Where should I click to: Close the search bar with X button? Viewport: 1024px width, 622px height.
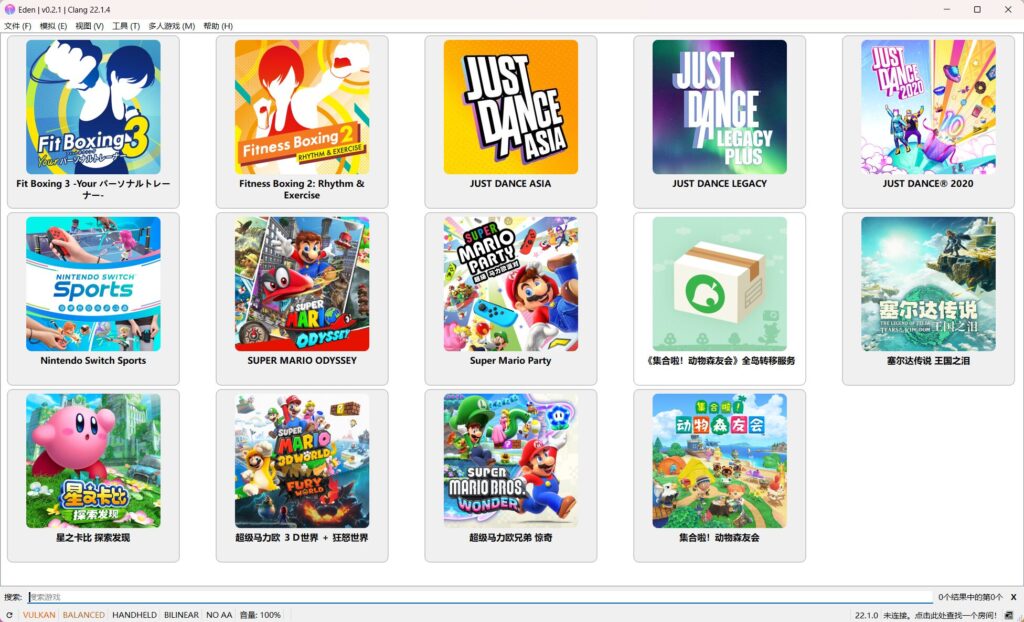click(x=1014, y=597)
